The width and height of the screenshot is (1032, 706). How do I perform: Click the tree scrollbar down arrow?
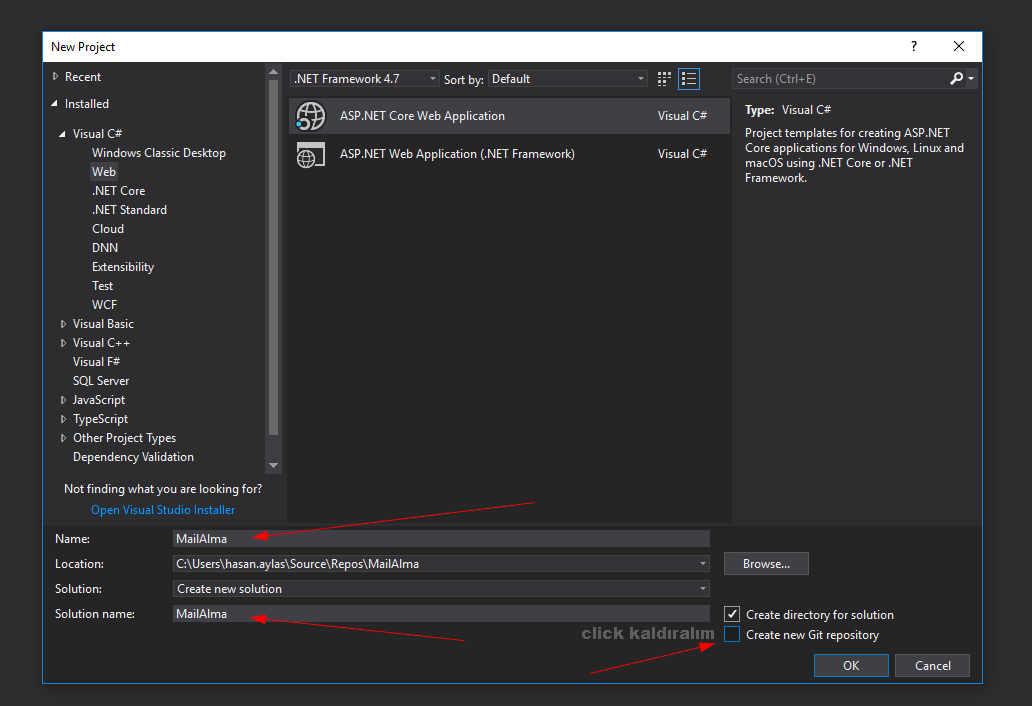274,465
